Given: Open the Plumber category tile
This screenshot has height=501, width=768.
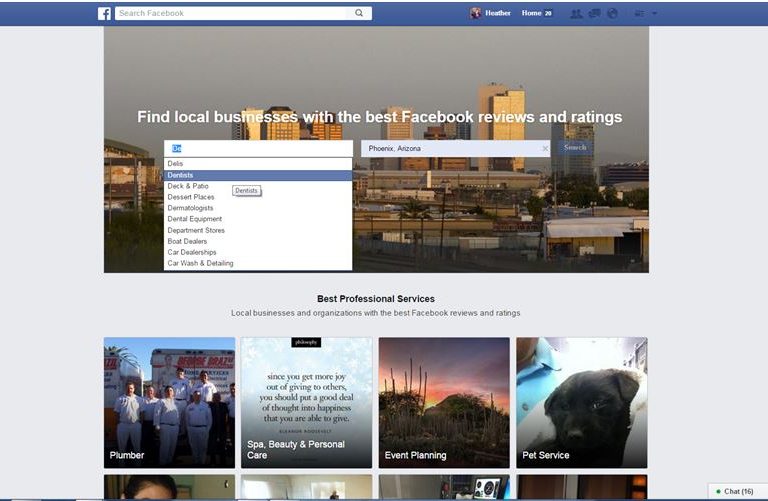Looking at the screenshot, I should [169, 403].
